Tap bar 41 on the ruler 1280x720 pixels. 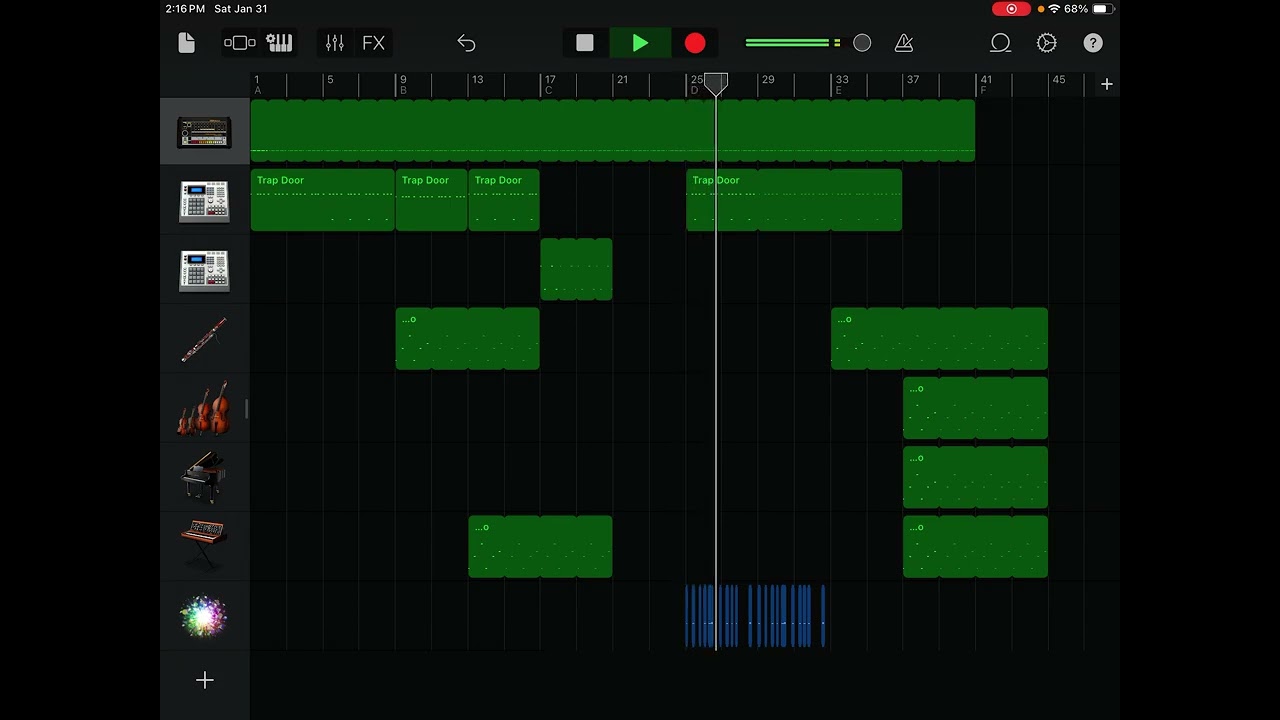pos(986,79)
